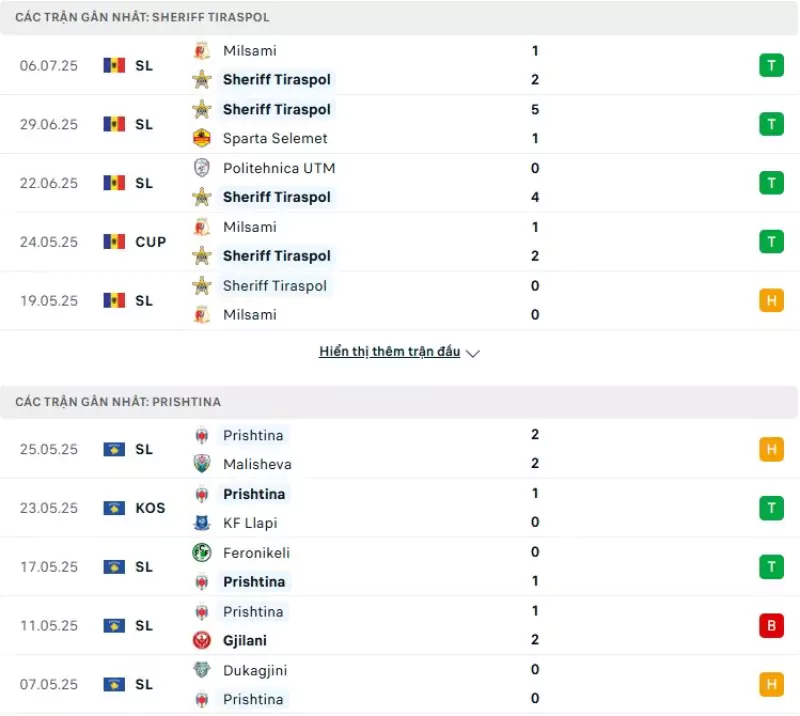800x716 pixels.
Task: Select KOS competition label on 23.05.25 row
Action: [x=150, y=508]
